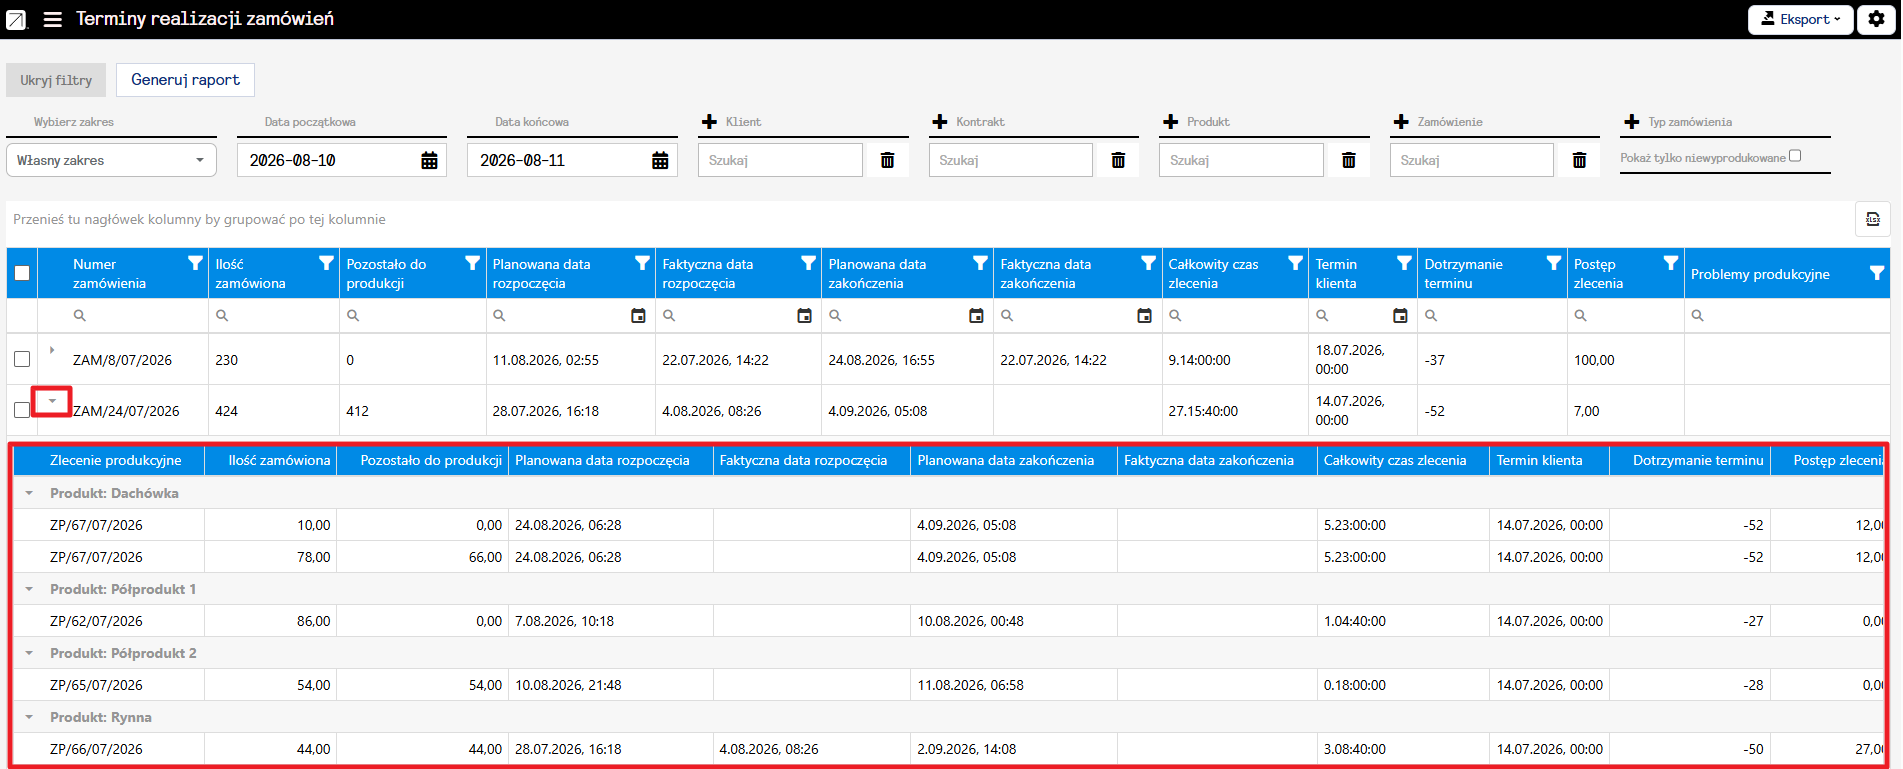This screenshot has height=769, width=1903.
Task: Click the Kontrakt search input field
Action: click(1010, 160)
